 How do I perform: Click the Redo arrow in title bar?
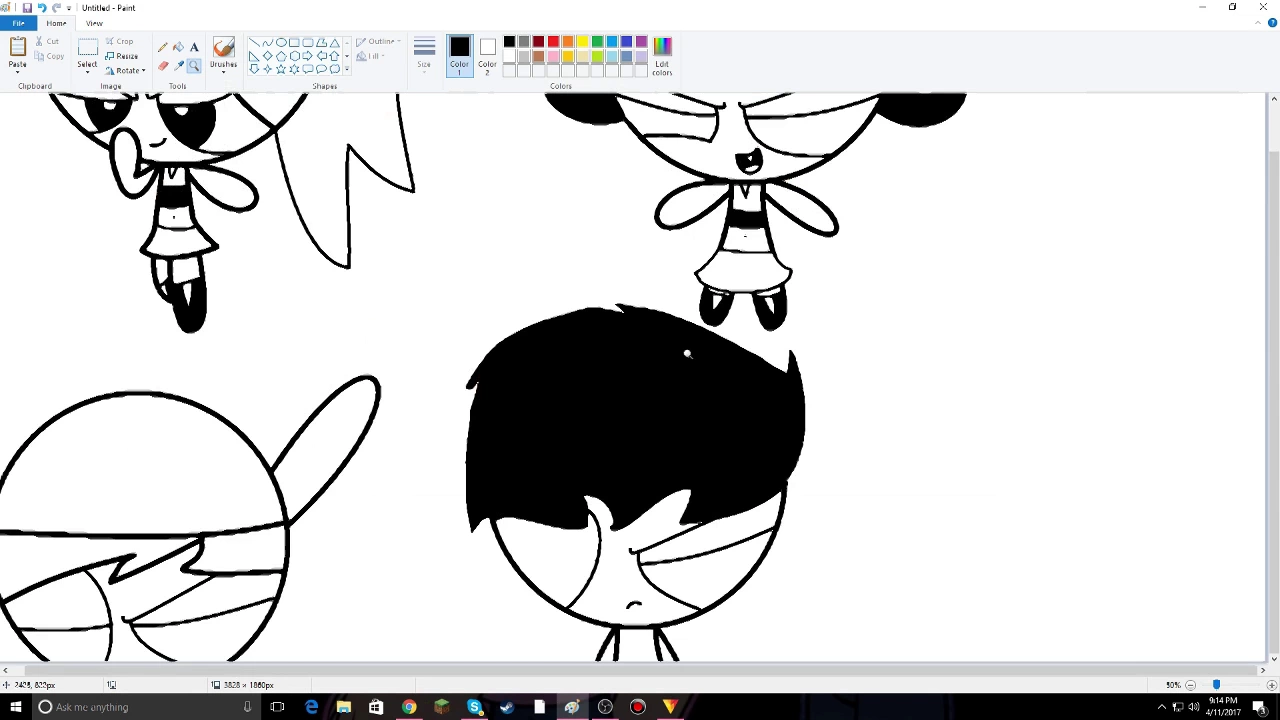click(56, 8)
